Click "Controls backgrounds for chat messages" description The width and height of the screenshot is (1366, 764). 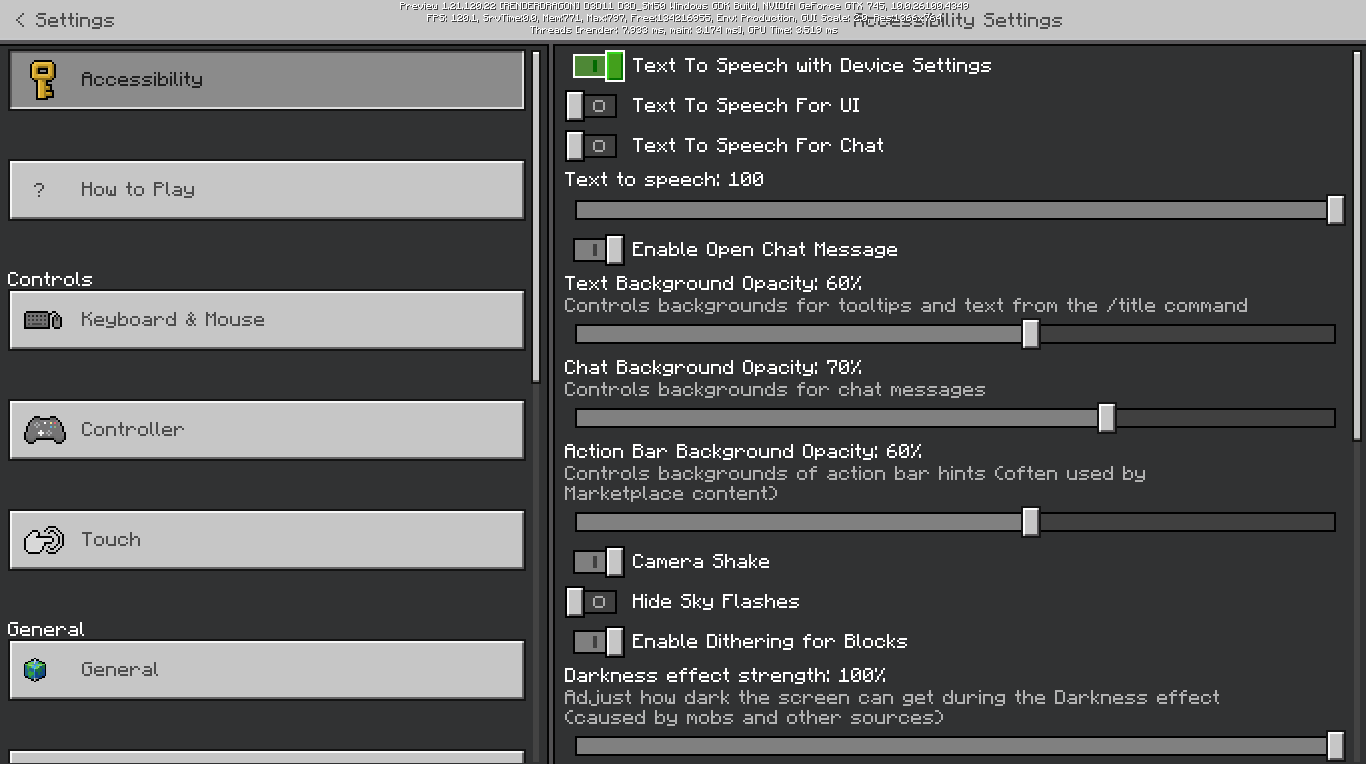[x=775, y=390]
